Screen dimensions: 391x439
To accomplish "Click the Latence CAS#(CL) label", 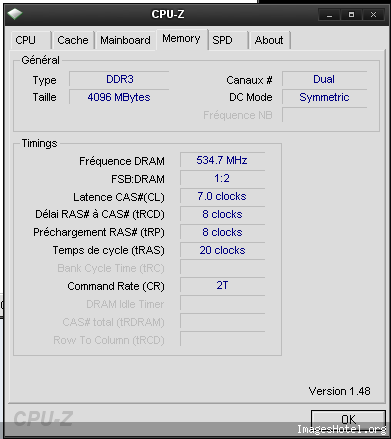I will [x=119, y=197].
